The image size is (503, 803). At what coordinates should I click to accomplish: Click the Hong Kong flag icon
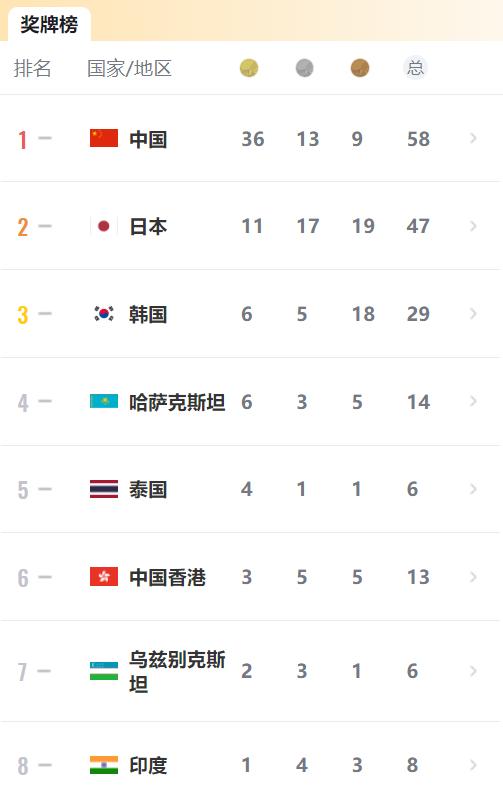(104, 577)
